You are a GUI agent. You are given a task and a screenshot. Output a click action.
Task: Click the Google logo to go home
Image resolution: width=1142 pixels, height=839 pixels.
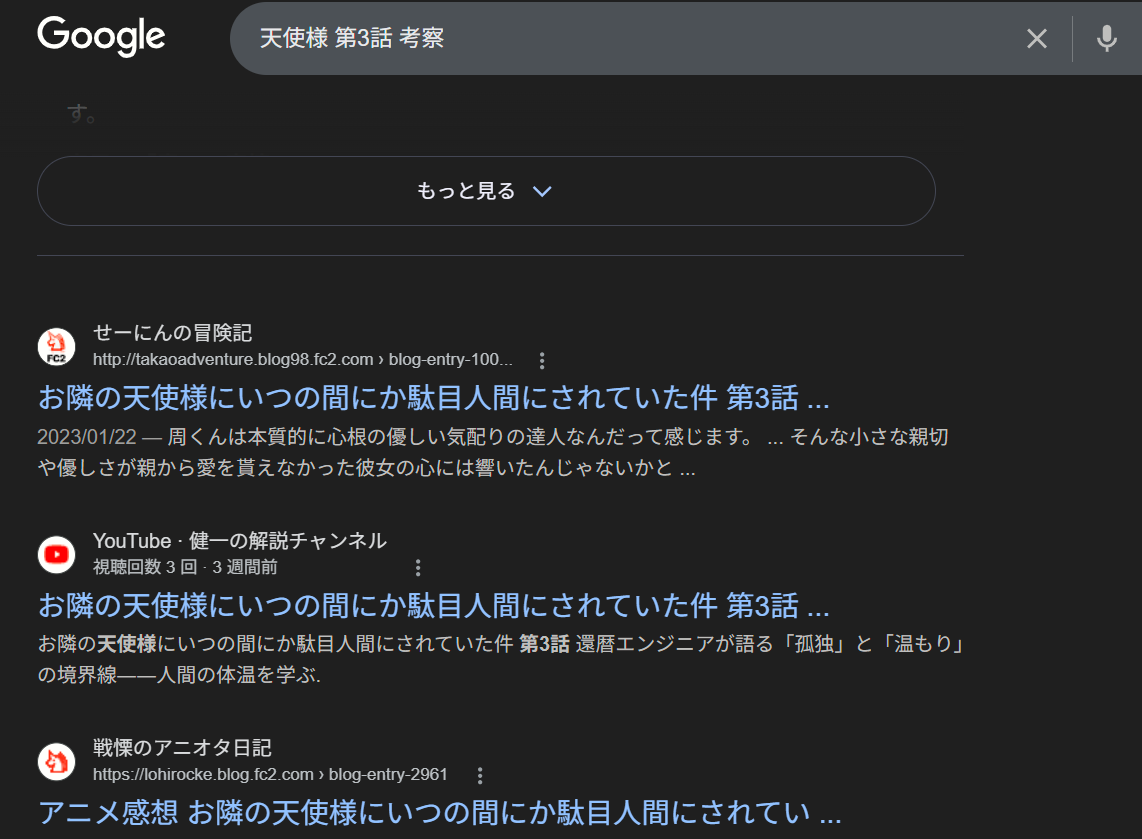click(x=101, y=37)
